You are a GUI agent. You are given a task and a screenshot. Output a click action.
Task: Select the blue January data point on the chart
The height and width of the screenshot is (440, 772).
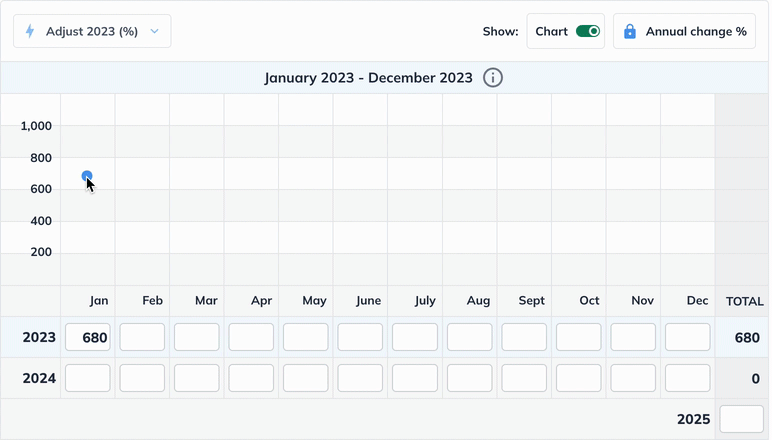(x=87, y=176)
